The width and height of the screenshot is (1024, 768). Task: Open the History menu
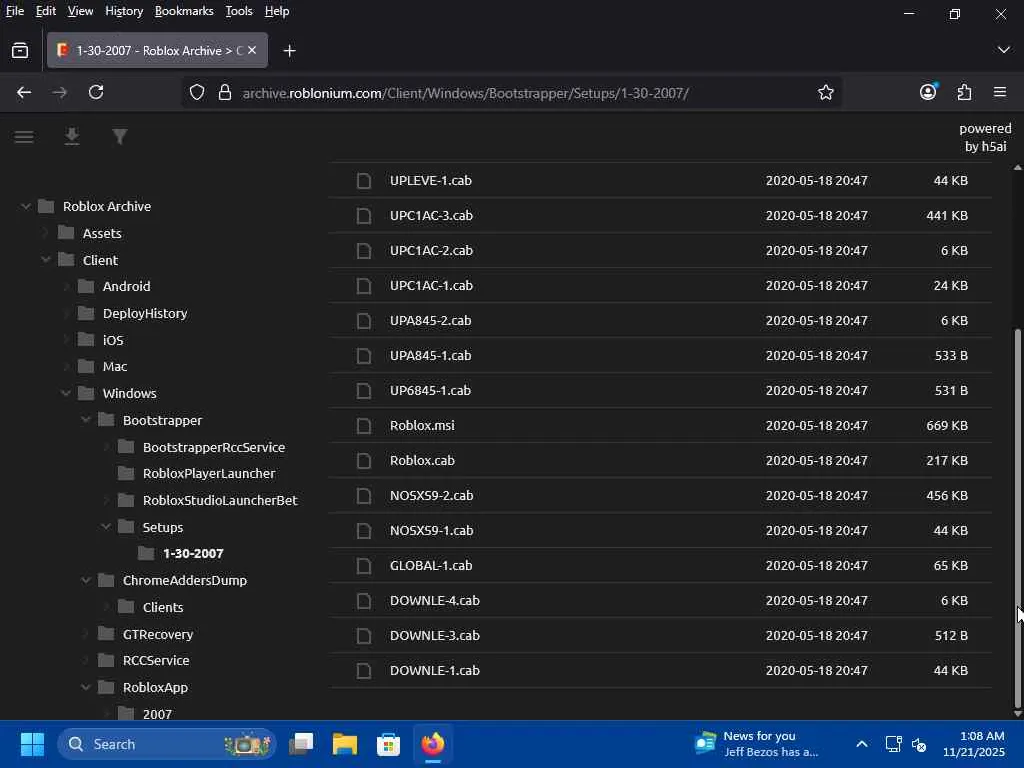point(124,11)
